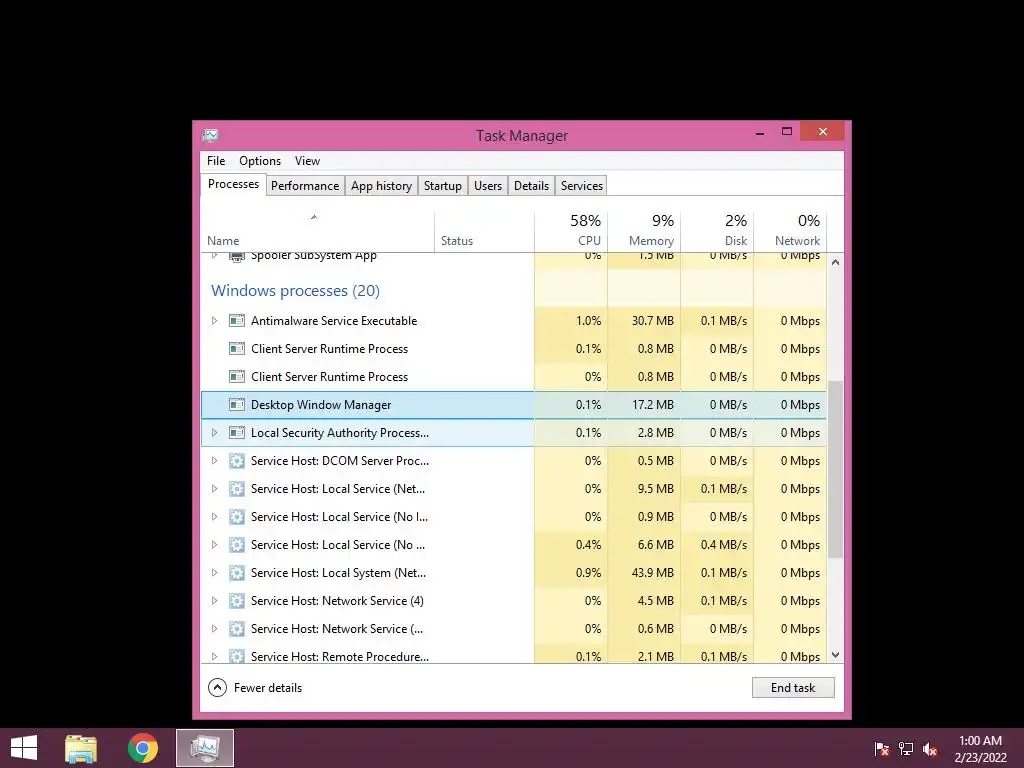The height and width of the screenshot is (768, 1024).
Task: Click the vertical scrollbar thumb
Action: 835,470
